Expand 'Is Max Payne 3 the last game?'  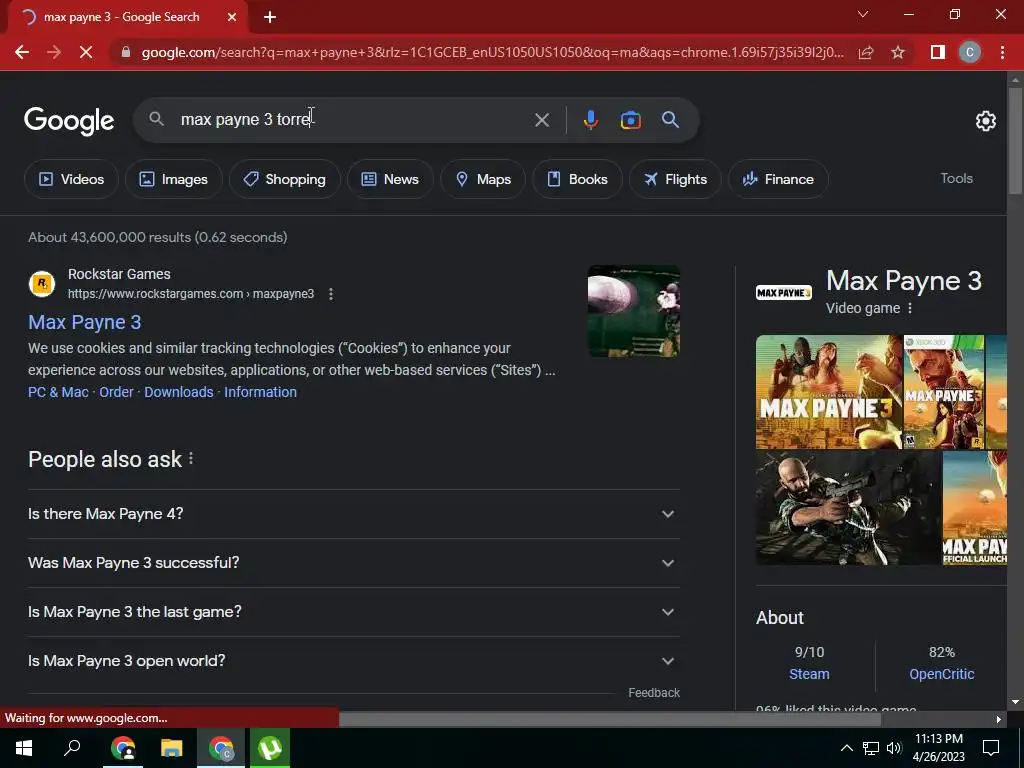coord(354,612)
